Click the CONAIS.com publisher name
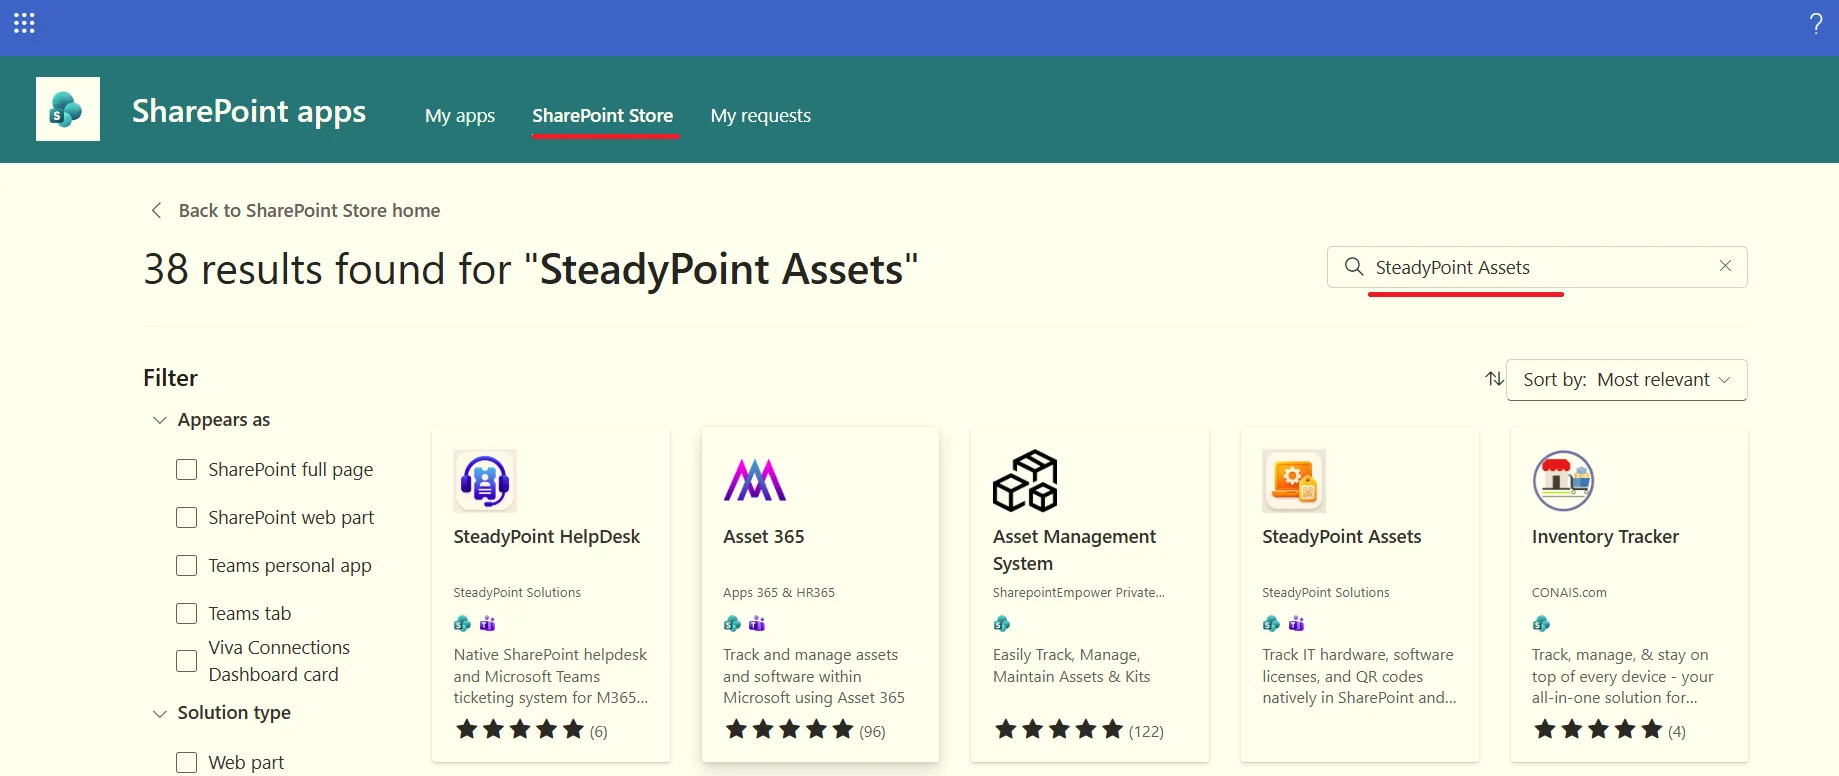 [1569, 593]
